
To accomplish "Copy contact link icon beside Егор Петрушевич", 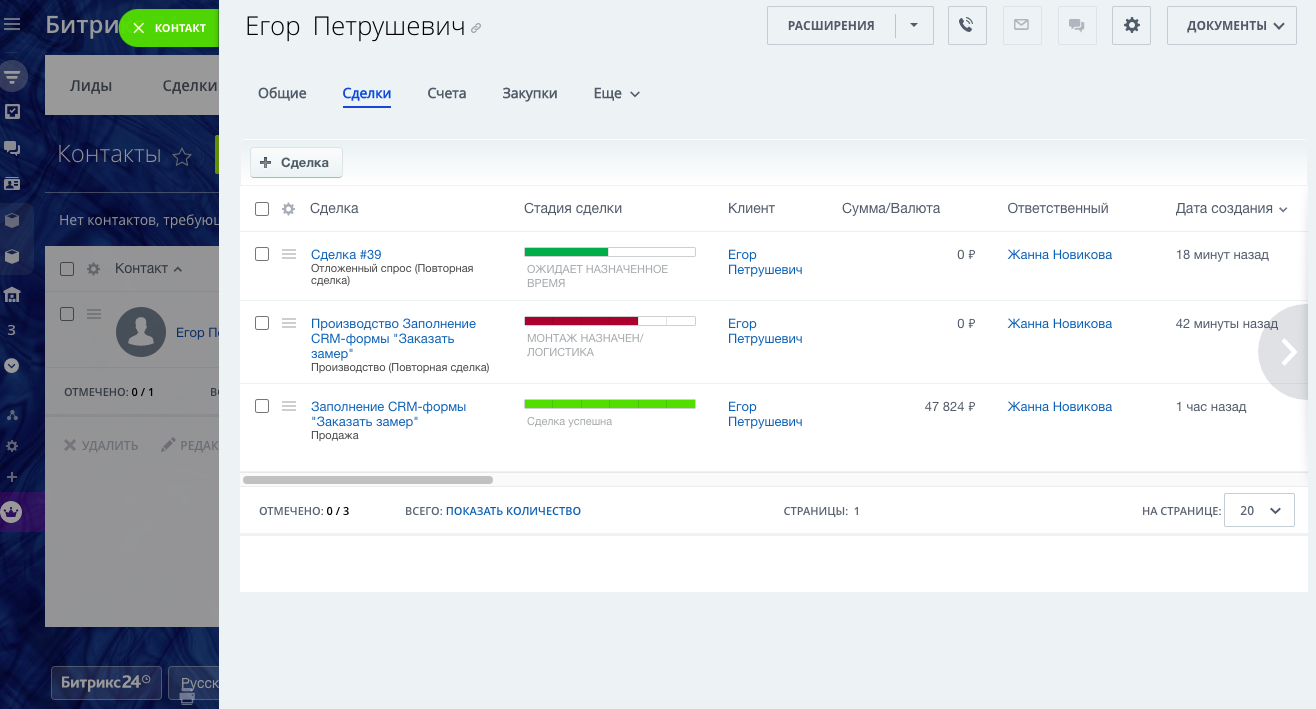I will pyautogui.click(x=476, y=29).
